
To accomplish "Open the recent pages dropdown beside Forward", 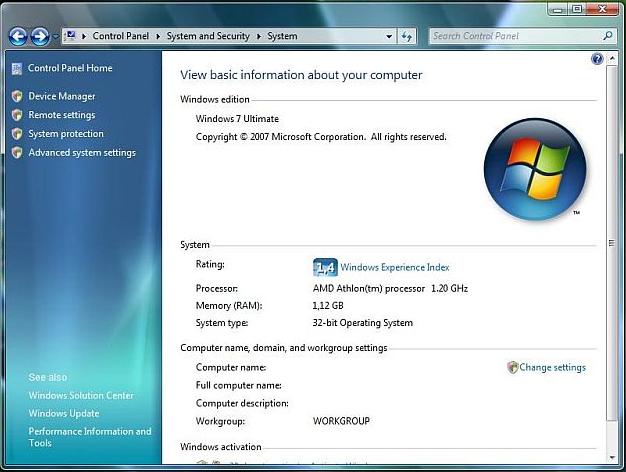I will 55,37.
